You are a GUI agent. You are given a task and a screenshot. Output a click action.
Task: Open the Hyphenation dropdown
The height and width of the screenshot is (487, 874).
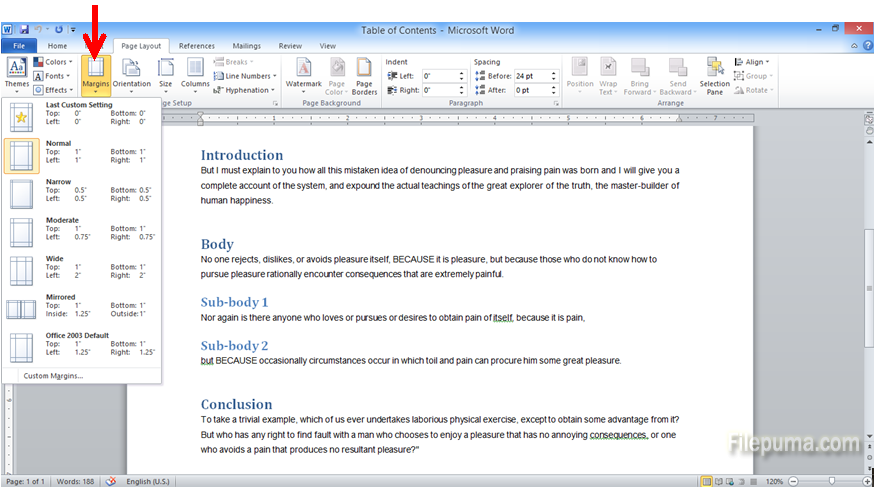click(x=244, y=90)
